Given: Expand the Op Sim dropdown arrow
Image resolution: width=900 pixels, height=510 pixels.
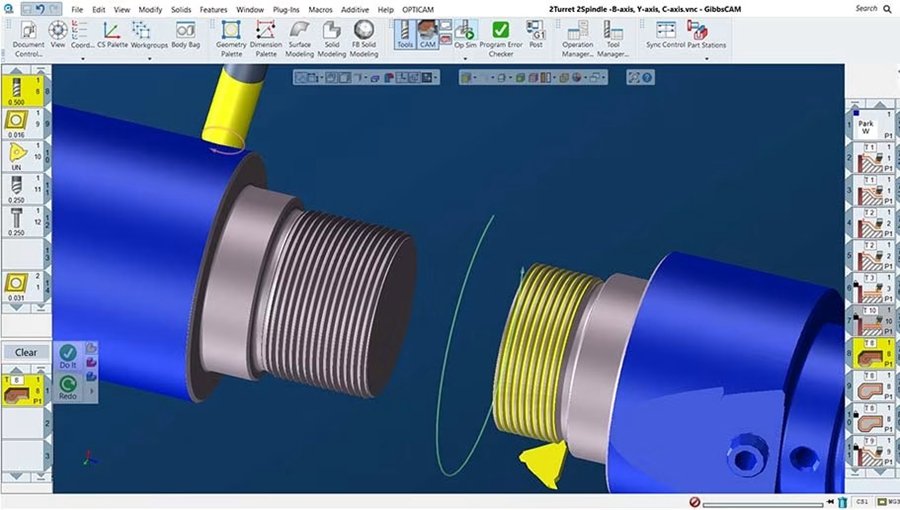Looking at the screenshot, I should coord(465,59).
